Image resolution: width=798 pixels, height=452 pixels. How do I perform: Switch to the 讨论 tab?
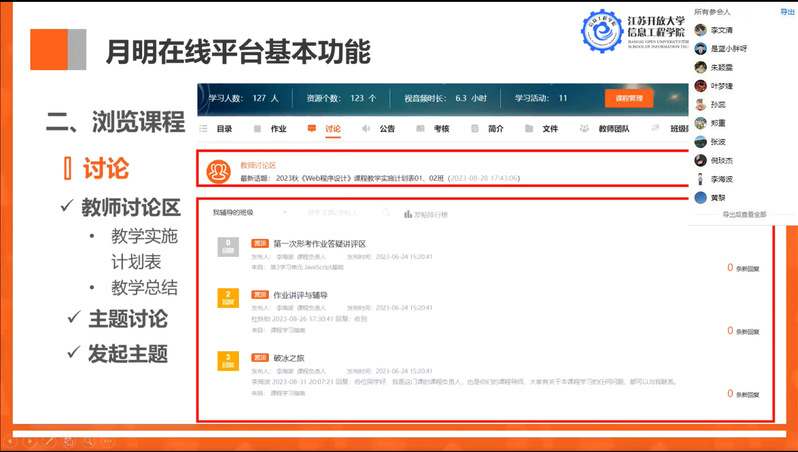click(325, 129)
